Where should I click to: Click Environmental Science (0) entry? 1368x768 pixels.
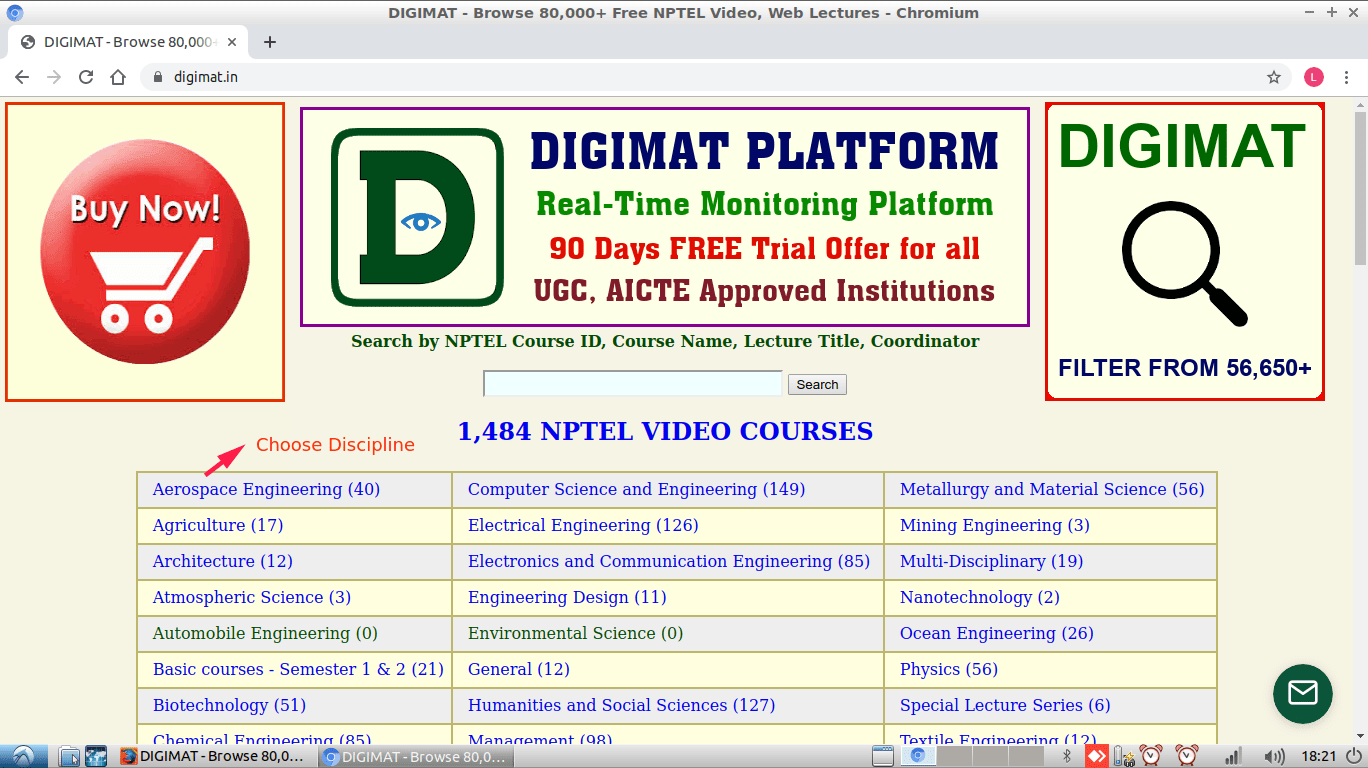pyautogui.click(x=575, y=633)
